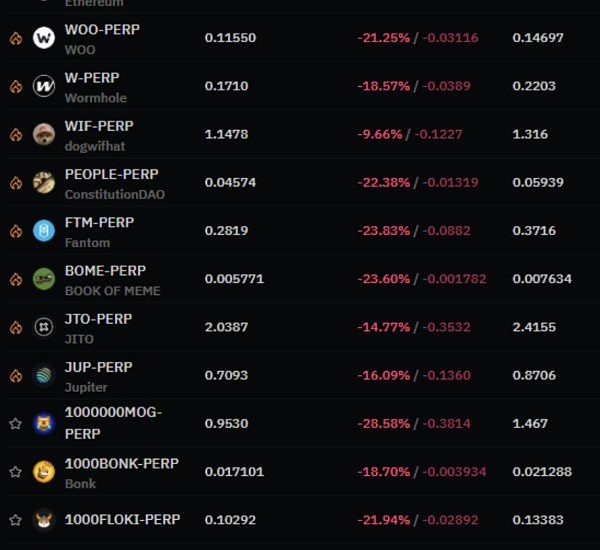Click the Fantom FTM-PERP coin logo

44,230
